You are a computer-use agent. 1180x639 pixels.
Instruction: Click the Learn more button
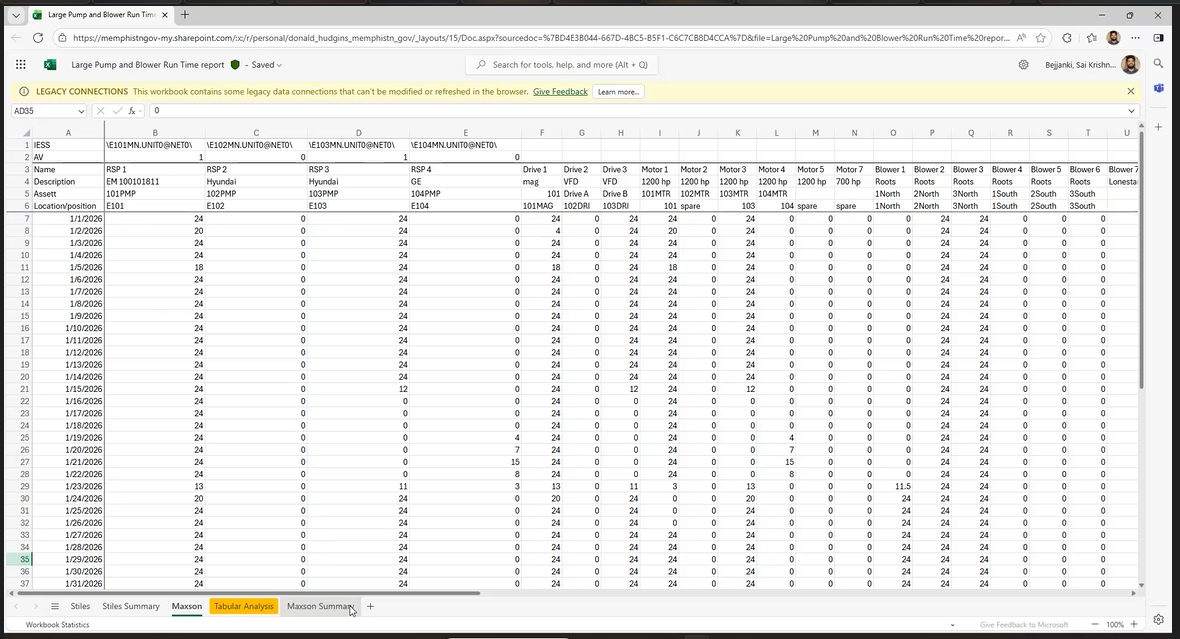[618, 91]
